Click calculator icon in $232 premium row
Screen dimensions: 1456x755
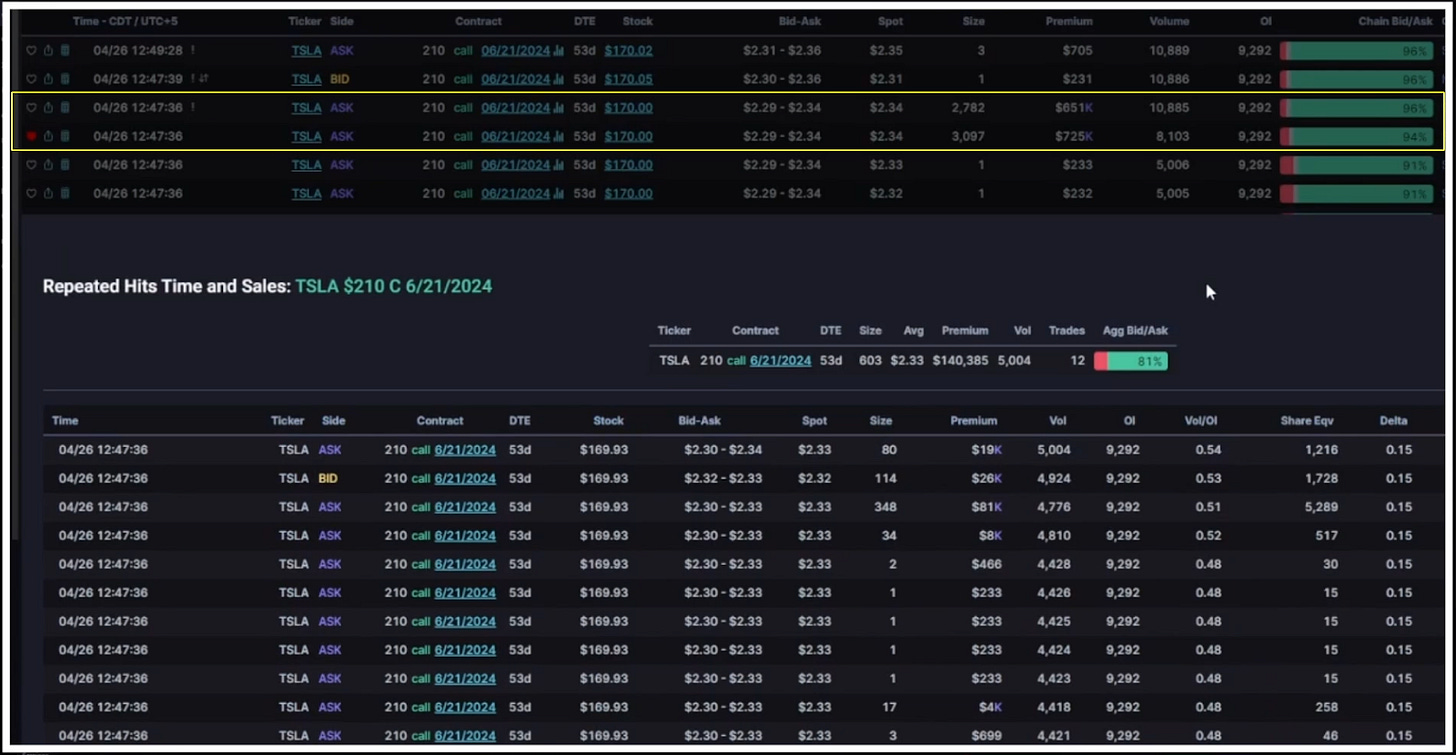coord(65,194)
